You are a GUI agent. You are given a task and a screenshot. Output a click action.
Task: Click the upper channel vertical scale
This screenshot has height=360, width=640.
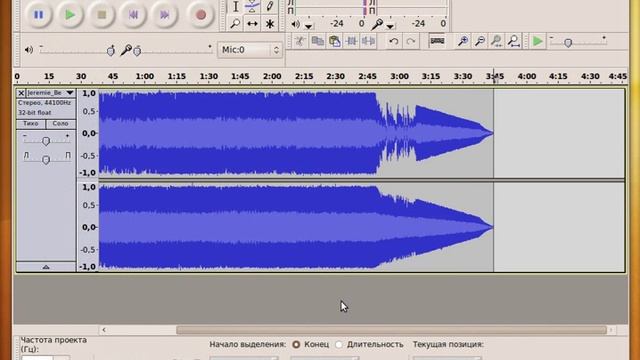[x=88, y=133]
